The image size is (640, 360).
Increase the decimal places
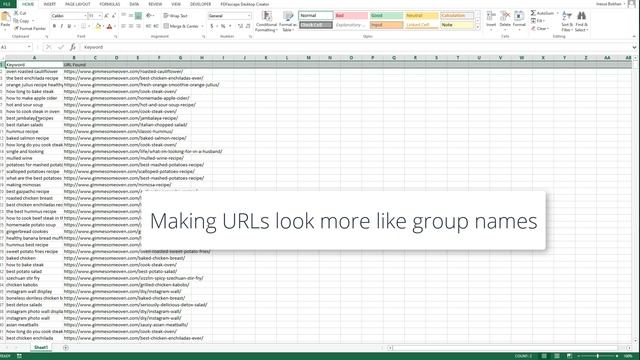tap(240, 26)
